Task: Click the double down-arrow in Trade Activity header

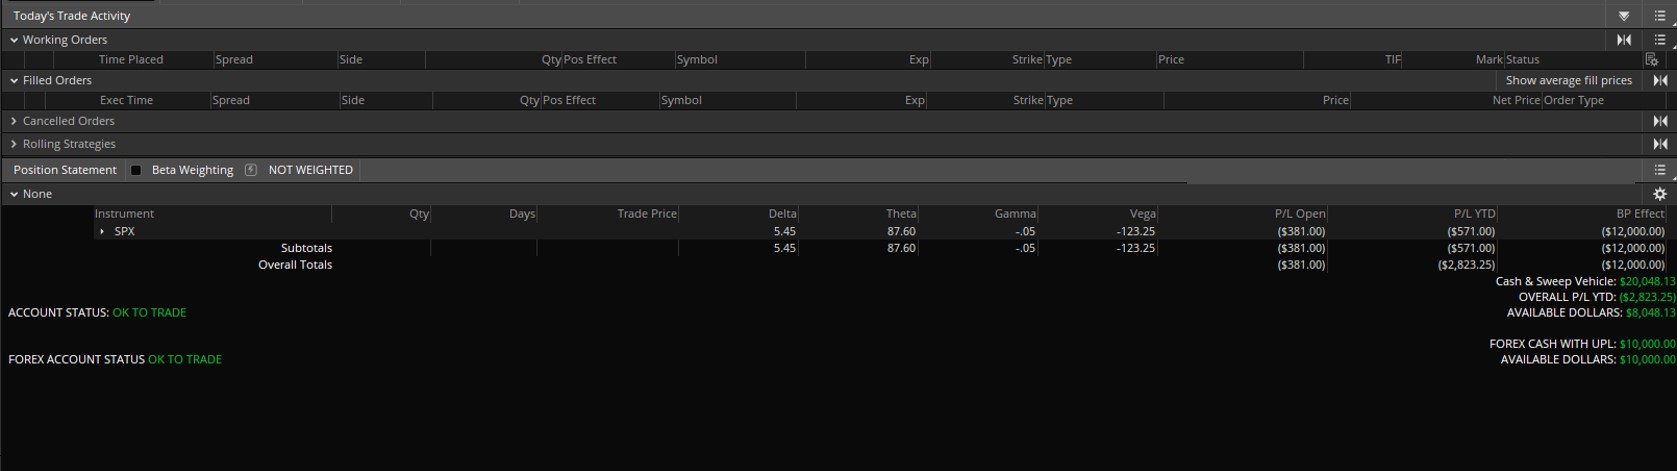Action: 1624,16
